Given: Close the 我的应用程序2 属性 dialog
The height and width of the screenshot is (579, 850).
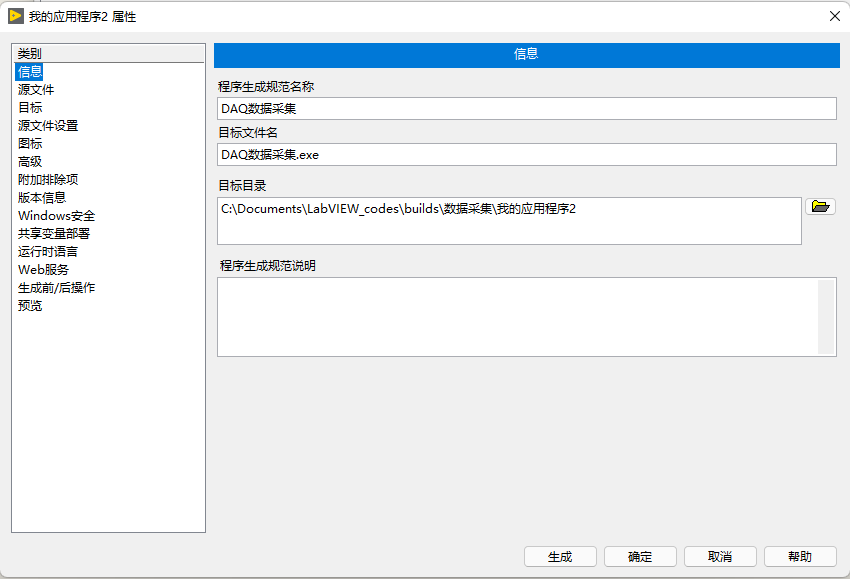Looking at the screenshot, I should pos(835,16).
